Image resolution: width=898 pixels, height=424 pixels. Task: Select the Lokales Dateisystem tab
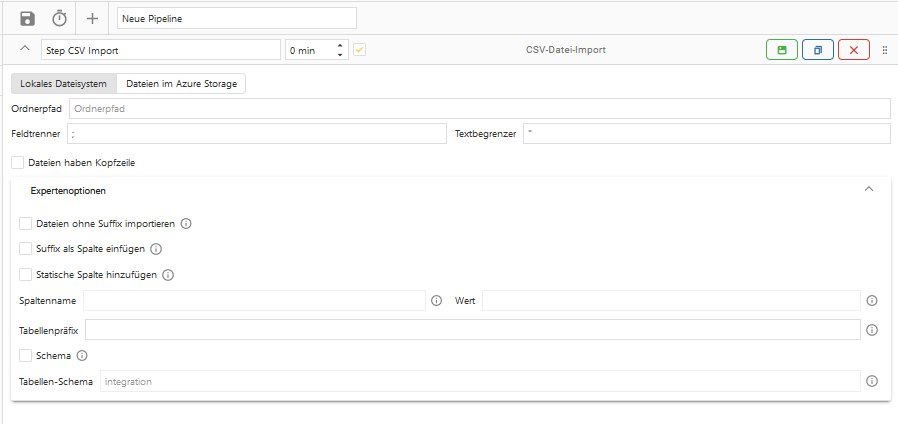[x=64, y=84]
